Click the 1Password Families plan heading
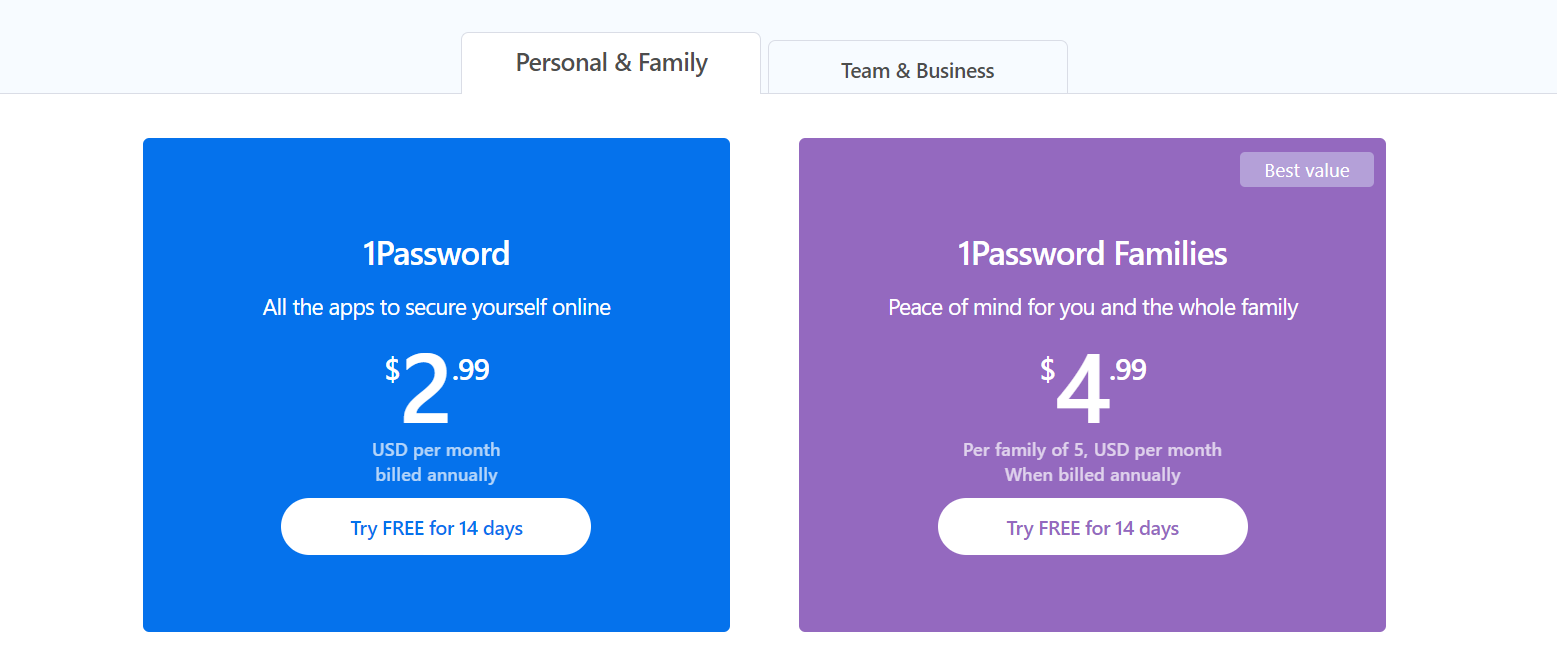The height and width of the screenshot is (653, 1557). pyautogui.click(x=1092, y=254)
